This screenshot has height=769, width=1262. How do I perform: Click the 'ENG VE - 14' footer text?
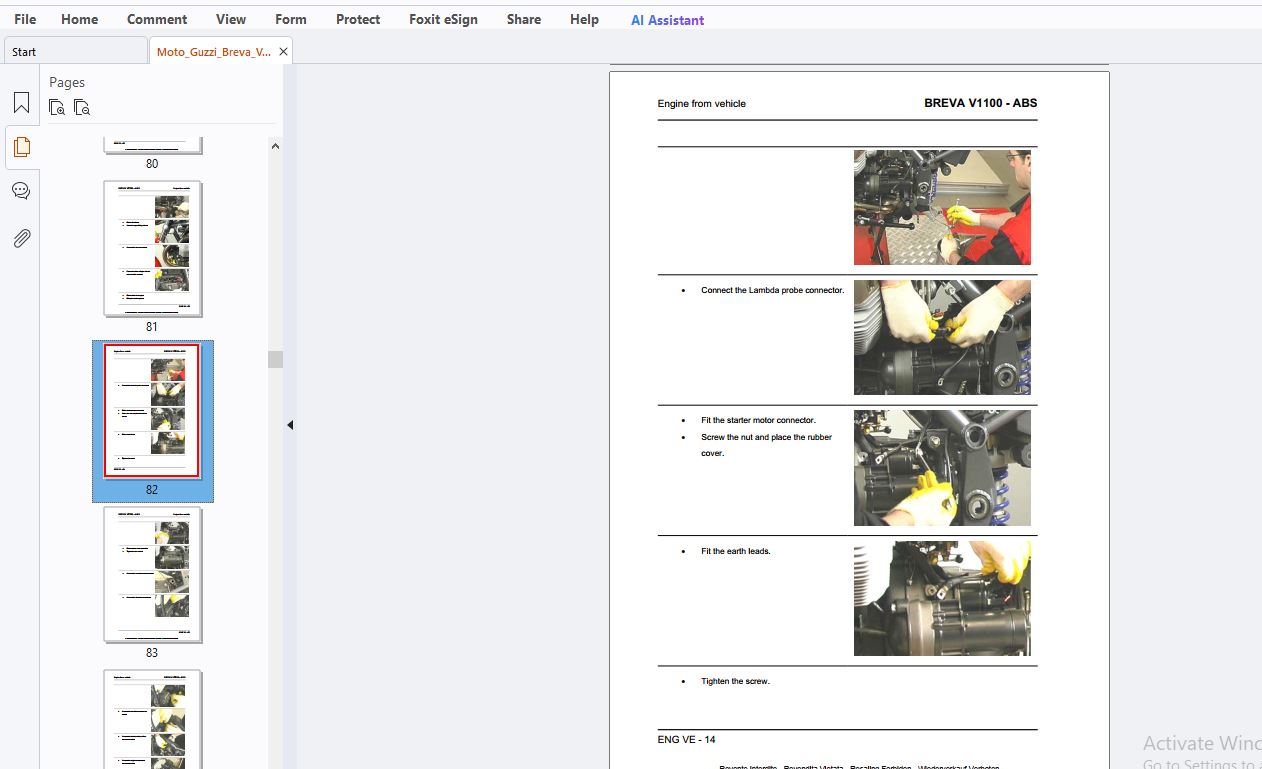[x=686, y=740]
